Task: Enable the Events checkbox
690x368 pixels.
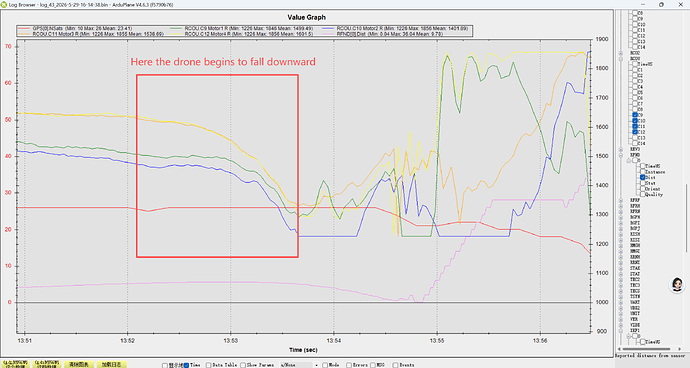Action: [395, 365]
